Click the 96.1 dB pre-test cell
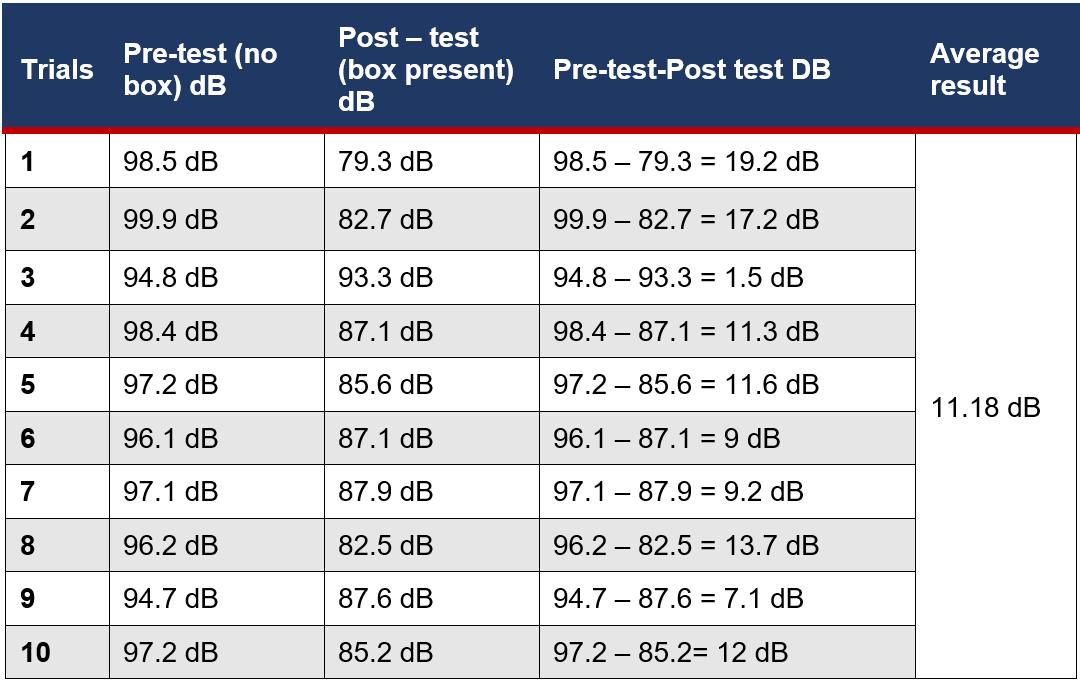Viewport: 1080px width, 681px height. tap(170, 438)
